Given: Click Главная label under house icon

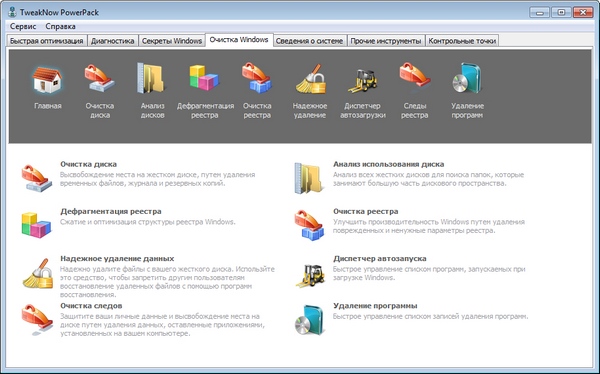Looking at the screenshot, I should point(47,106).
